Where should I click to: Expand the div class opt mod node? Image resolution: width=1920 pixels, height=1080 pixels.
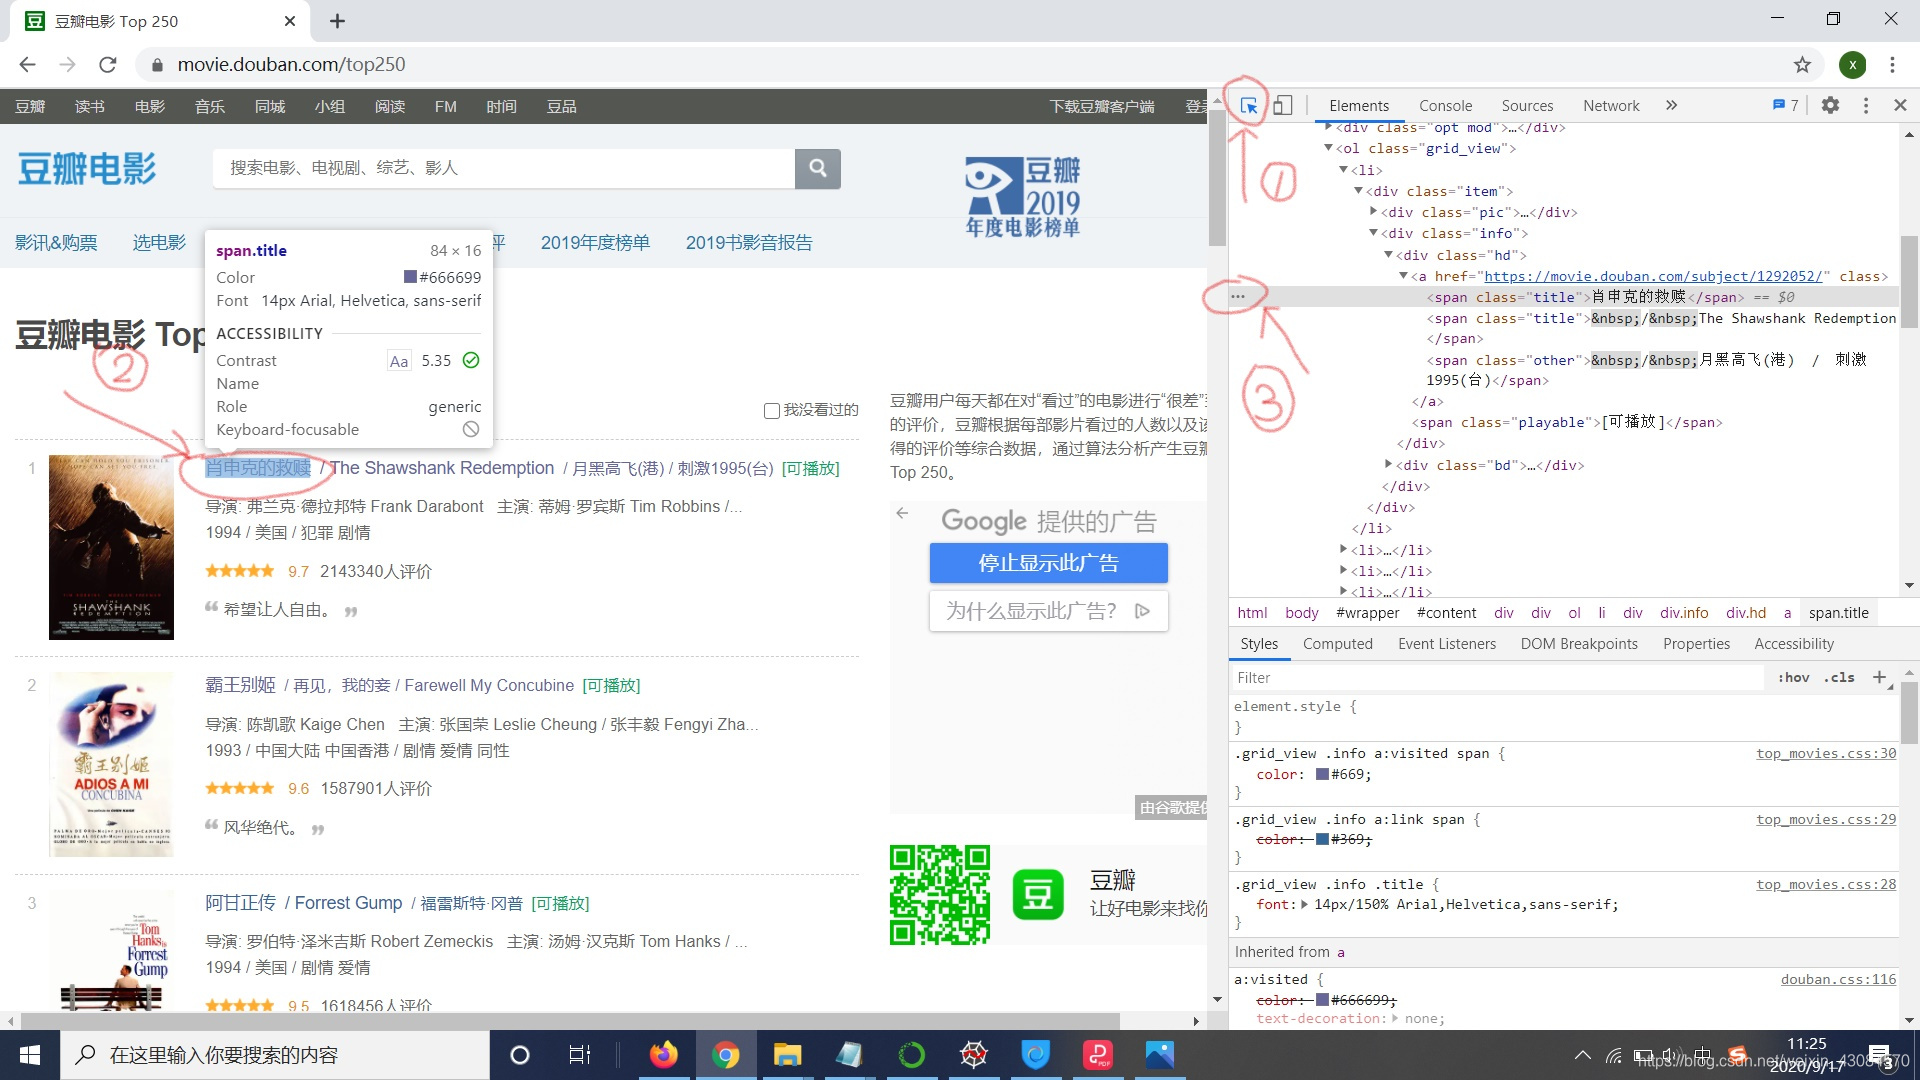coord(1329,127)
